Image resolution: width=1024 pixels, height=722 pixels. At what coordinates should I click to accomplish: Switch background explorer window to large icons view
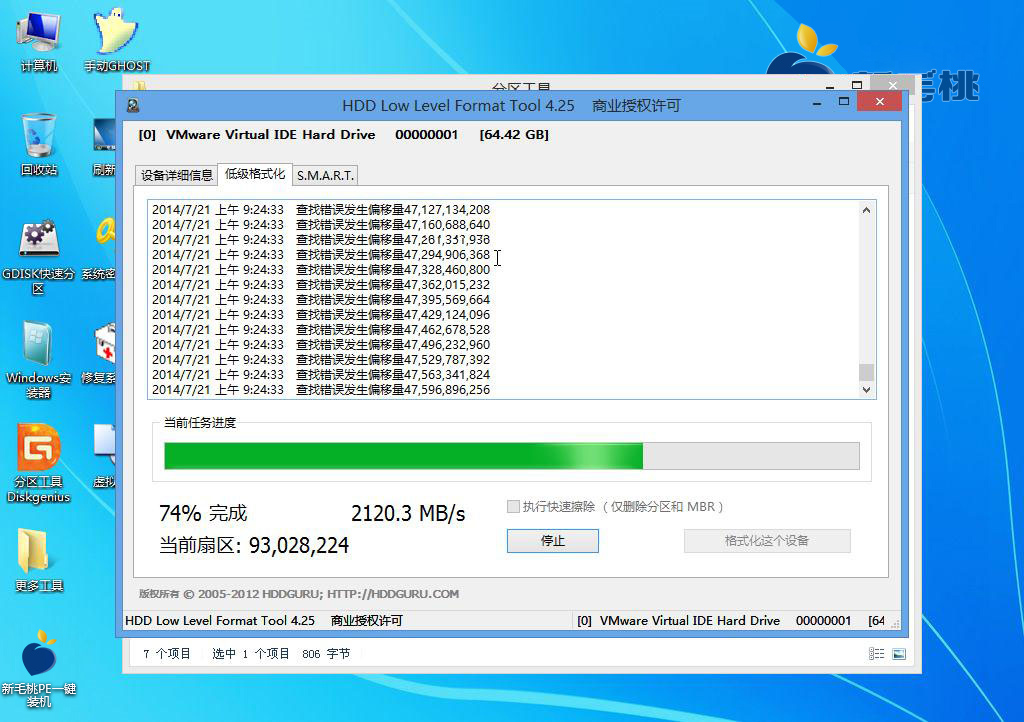pos(899,653)
